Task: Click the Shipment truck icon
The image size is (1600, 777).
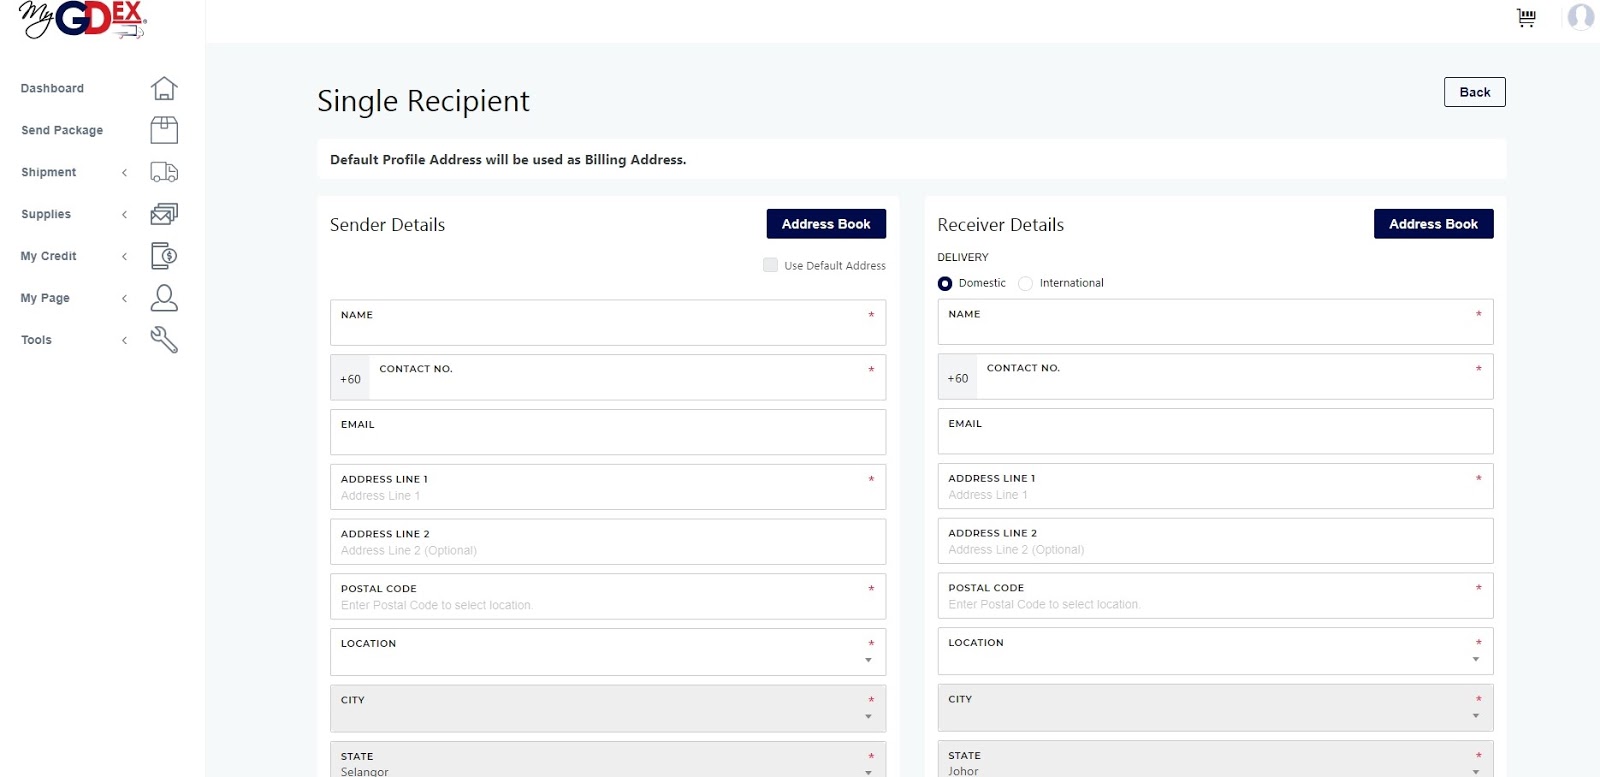Action: tap(164, 172)
